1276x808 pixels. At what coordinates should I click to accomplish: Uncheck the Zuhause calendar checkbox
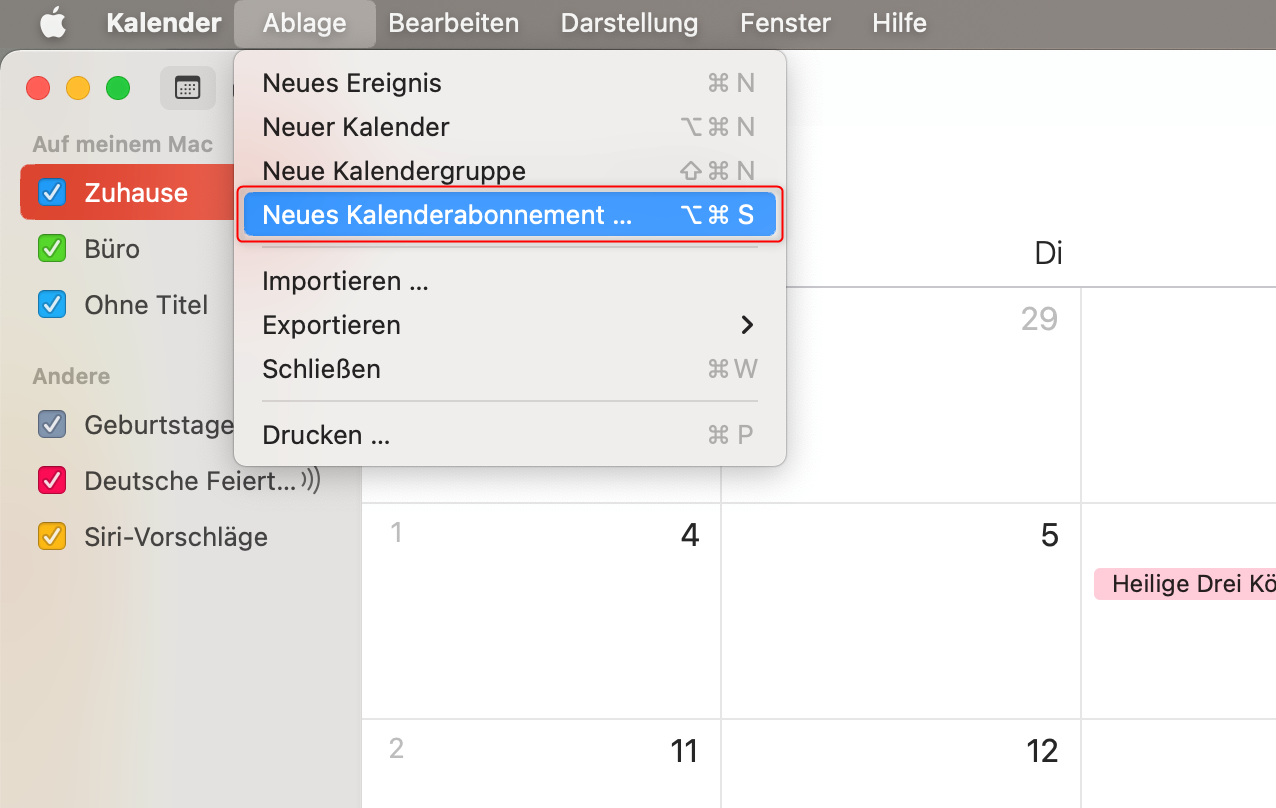point(51,192)
